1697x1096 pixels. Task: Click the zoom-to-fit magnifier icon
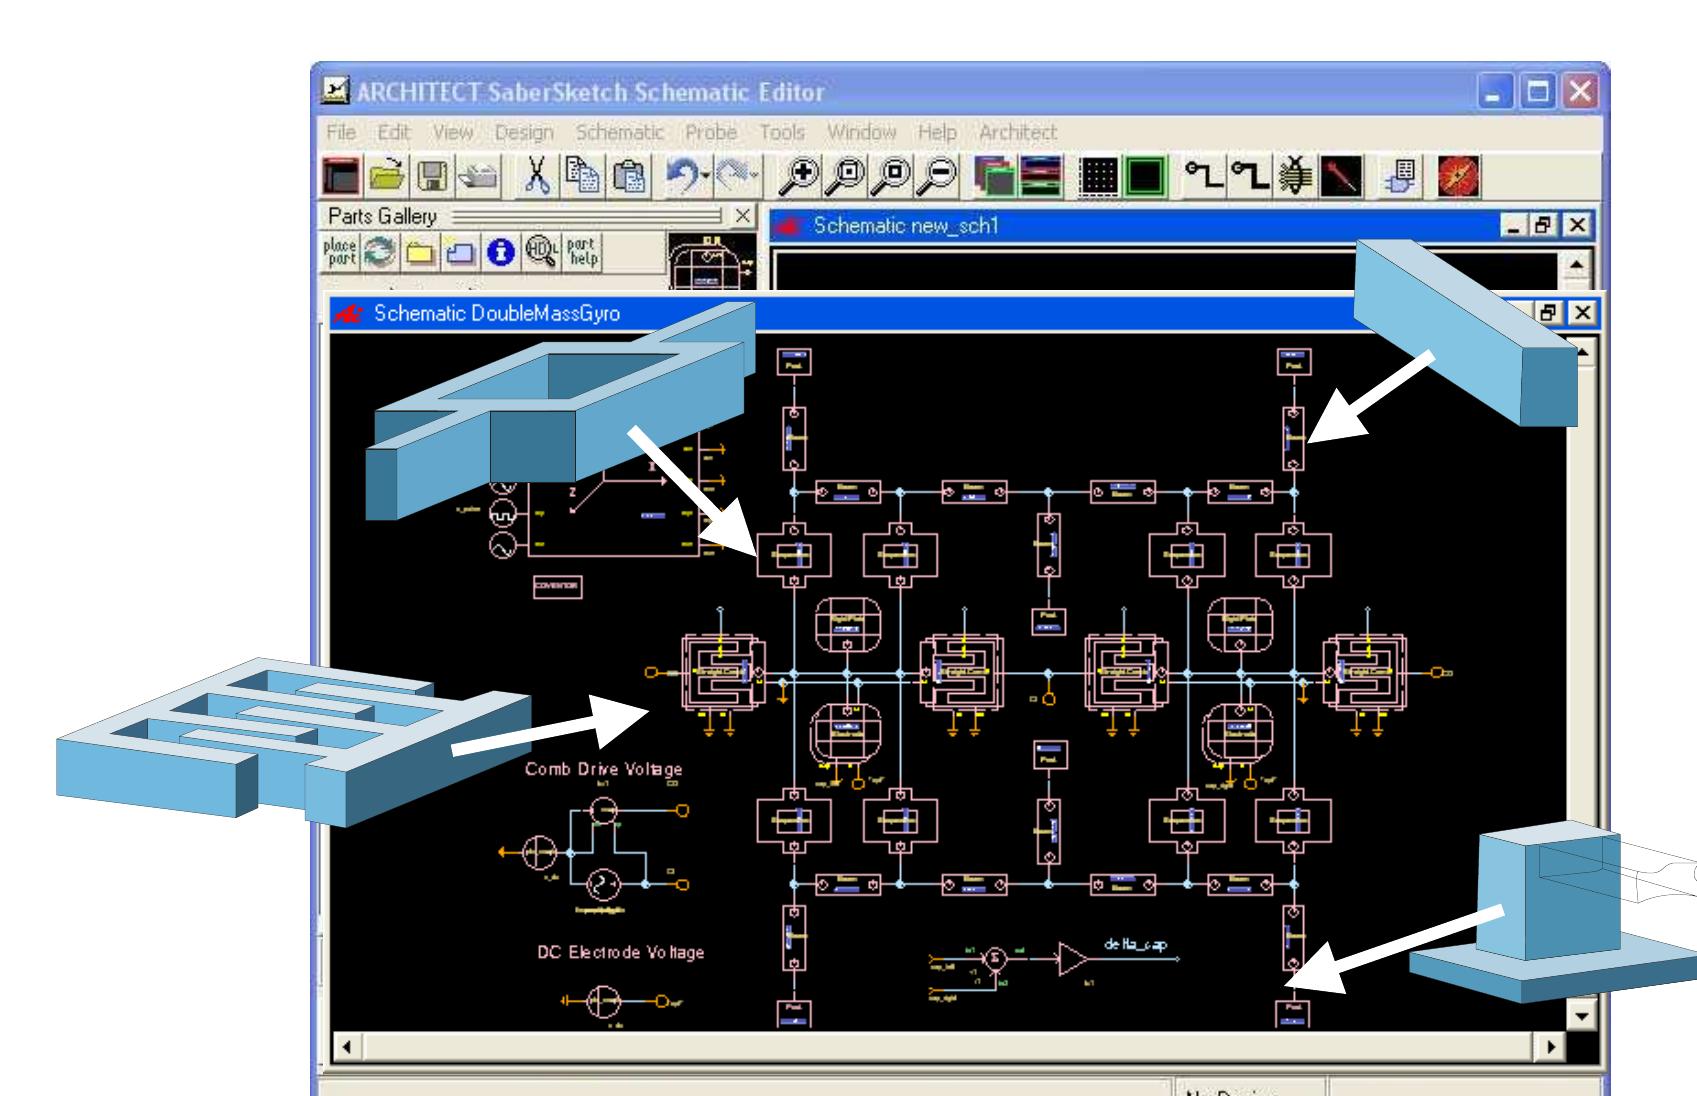[x=846, y=177]
